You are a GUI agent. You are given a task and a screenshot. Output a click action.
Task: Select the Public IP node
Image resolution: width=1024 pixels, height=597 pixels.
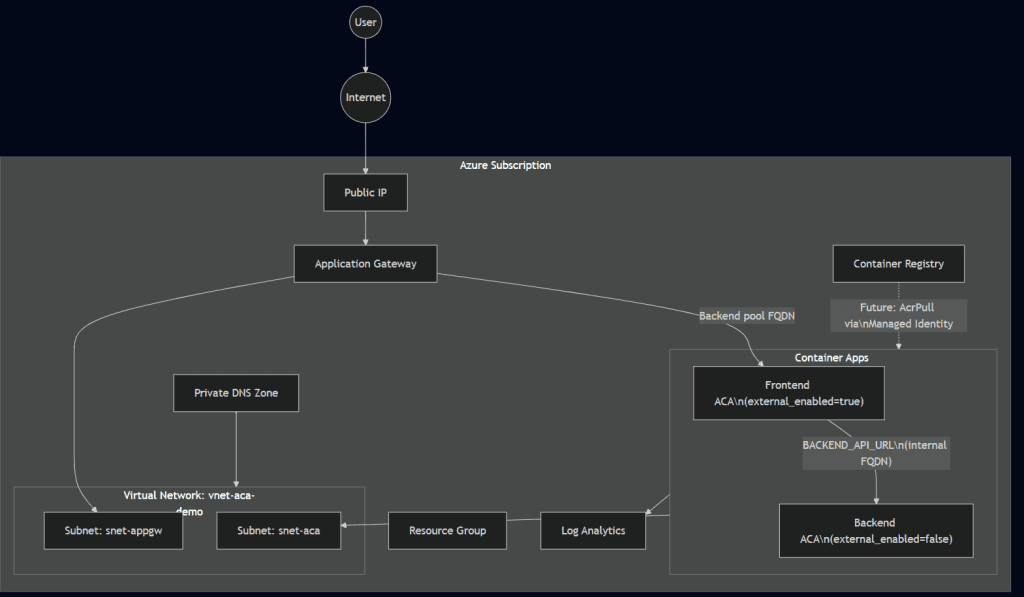point(366,193)
